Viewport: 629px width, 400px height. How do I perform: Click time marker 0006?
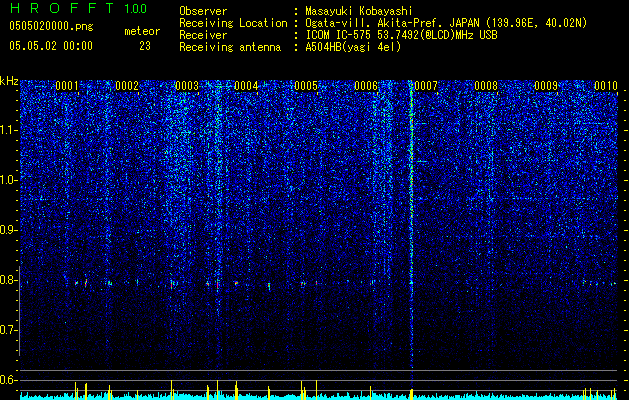click(x=366, y=86)
